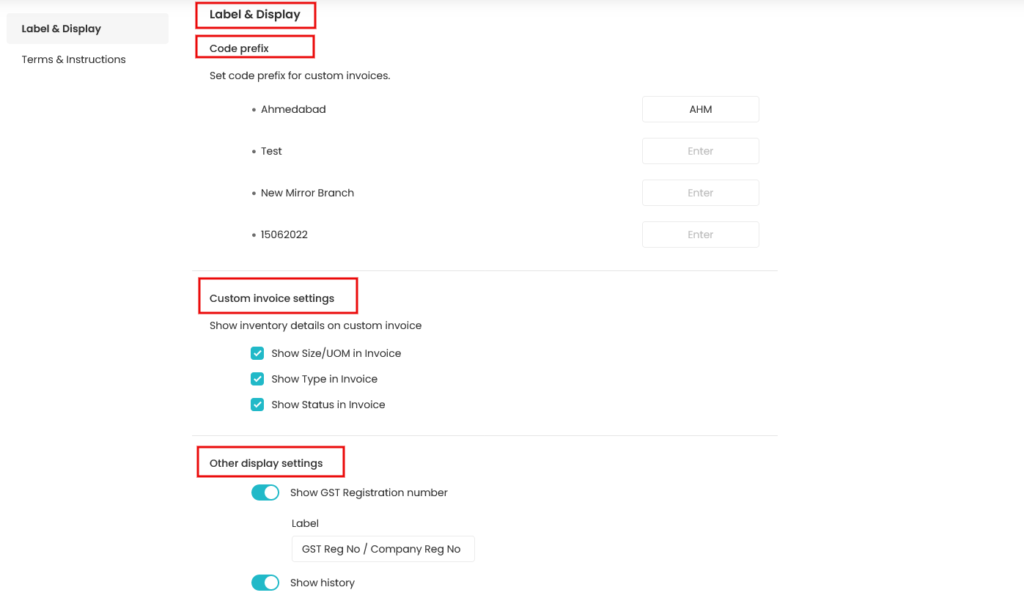Click the Label & Display page title
Screen dimensions: 1024x609
[253, 14]
